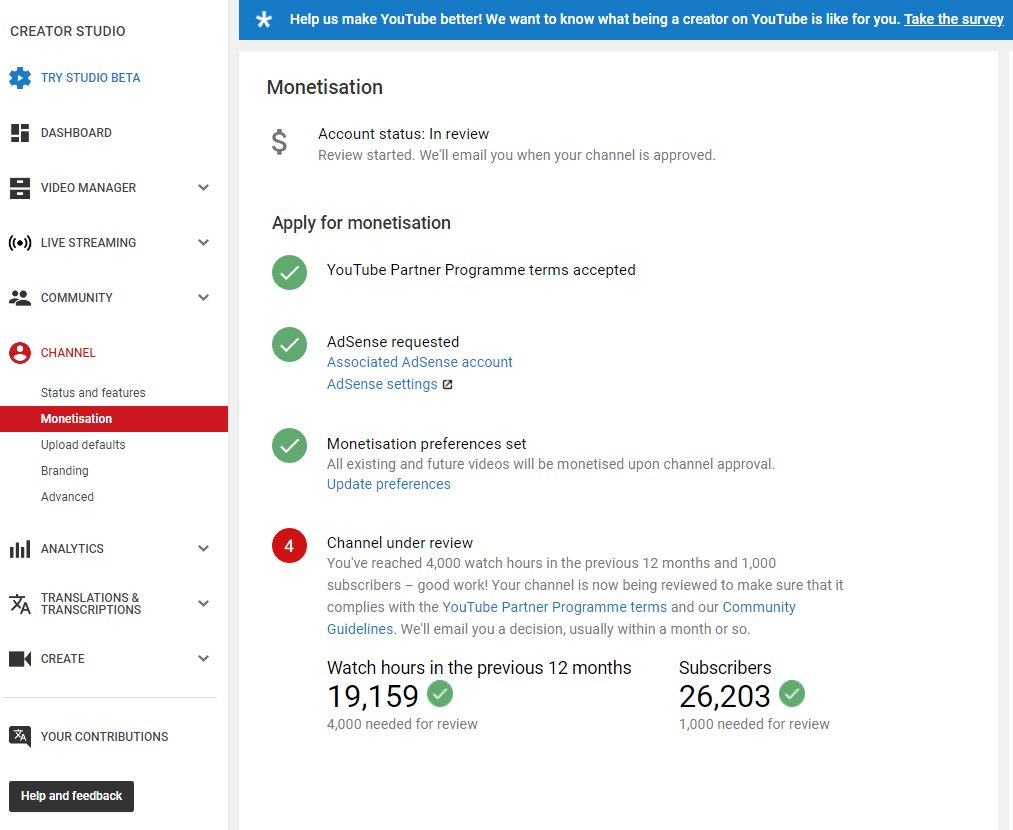Click the asterisk icon in the survey banner

pyautogui.click(x=264, y=19)
